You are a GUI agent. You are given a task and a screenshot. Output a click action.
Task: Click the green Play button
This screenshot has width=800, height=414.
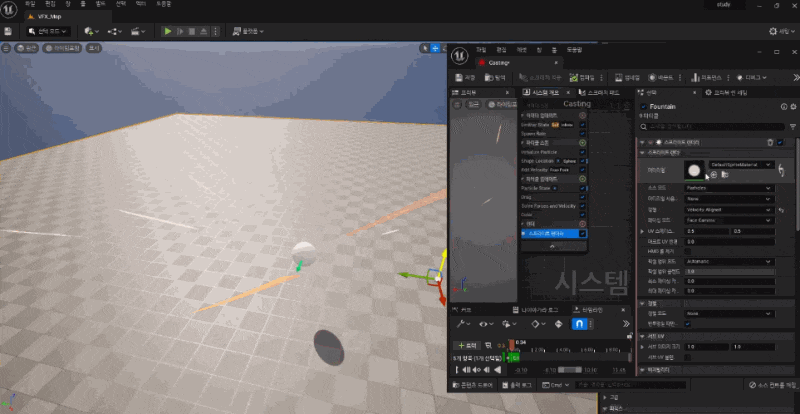click(x=167, y=32)
